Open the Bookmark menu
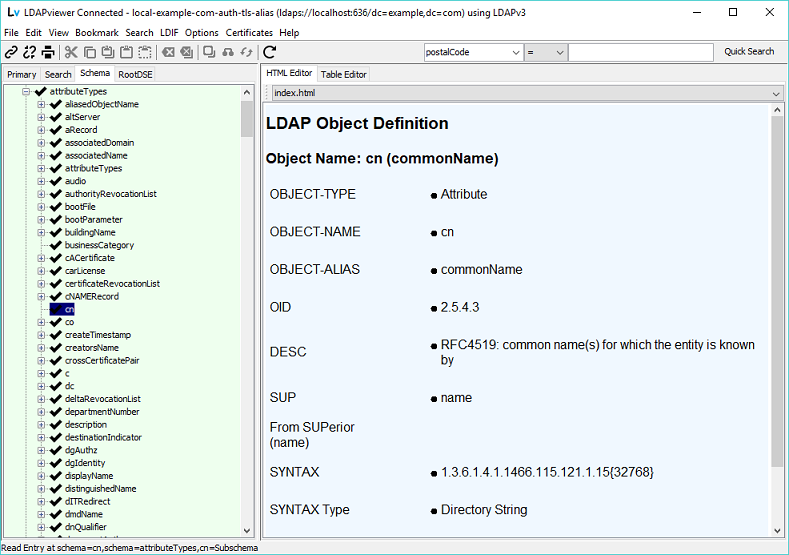Viewport: 789px width, 555px height. pyautogui.click(x=97, y=33)
